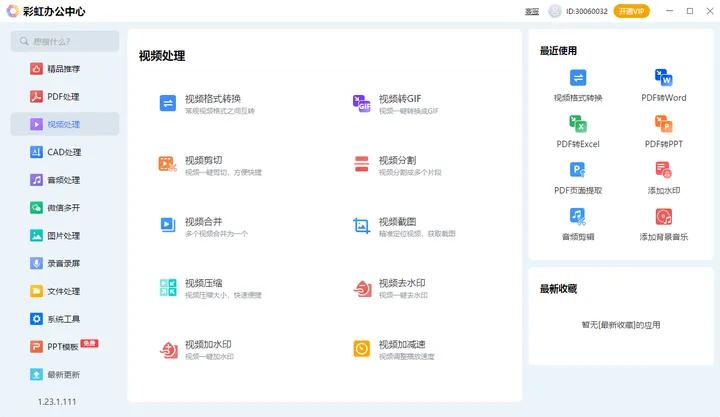The width and height of the screenshot is (720, 417).
Task: Click the ID:30060032 account label
Action: (x=587, y=11)
